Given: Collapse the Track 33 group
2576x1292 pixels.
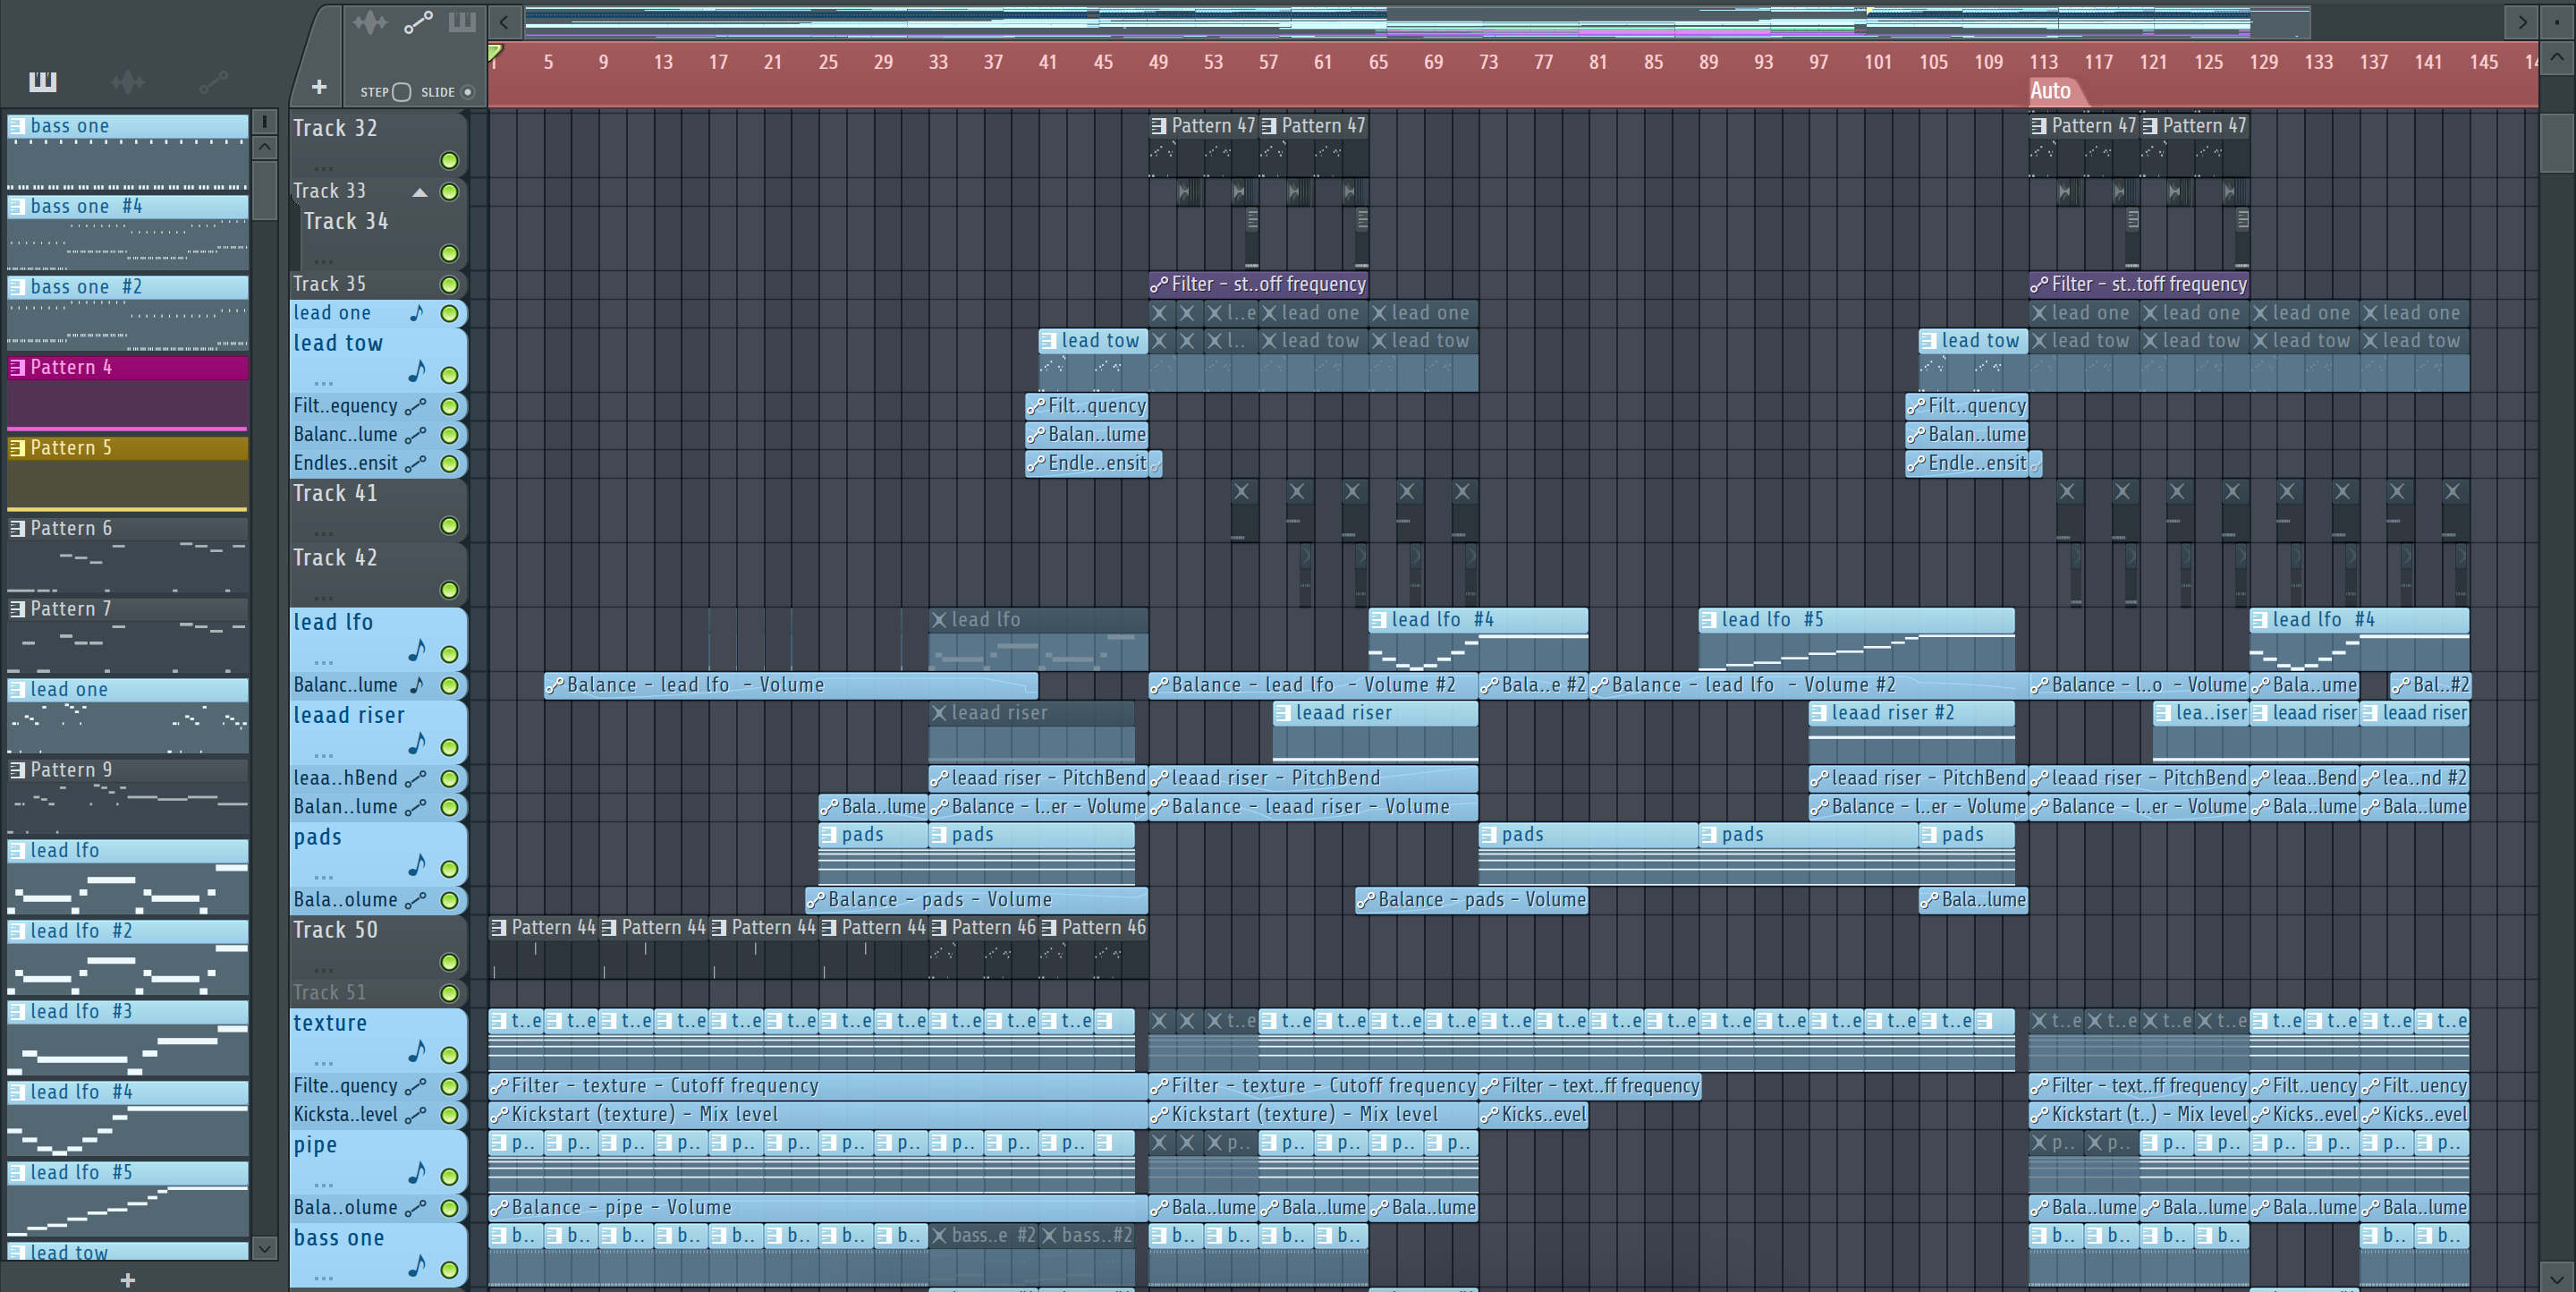Looking at the screenshot, I should click(x=420, y=192).
